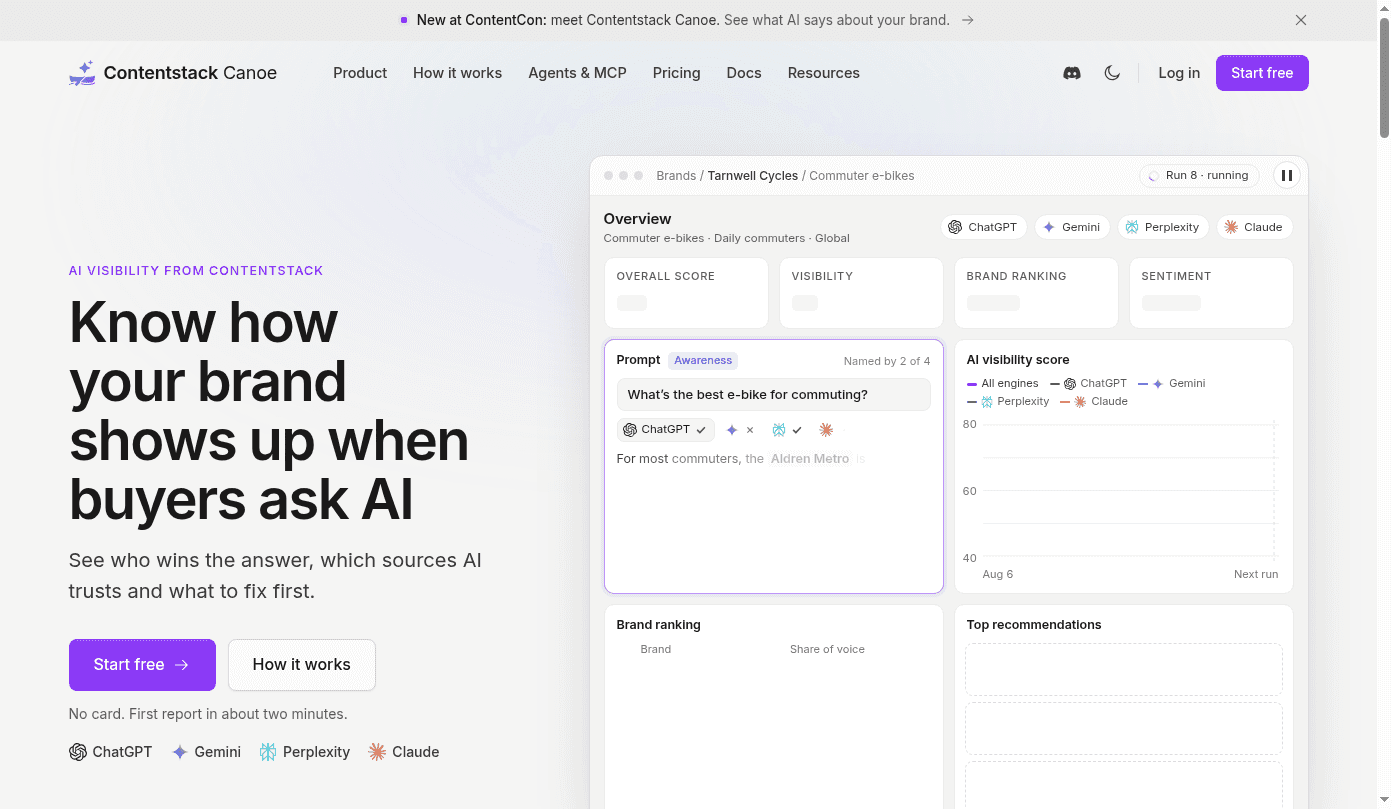Open How it works in navbar
Screen dimensions: 1392x809
[x=457, y=73]
